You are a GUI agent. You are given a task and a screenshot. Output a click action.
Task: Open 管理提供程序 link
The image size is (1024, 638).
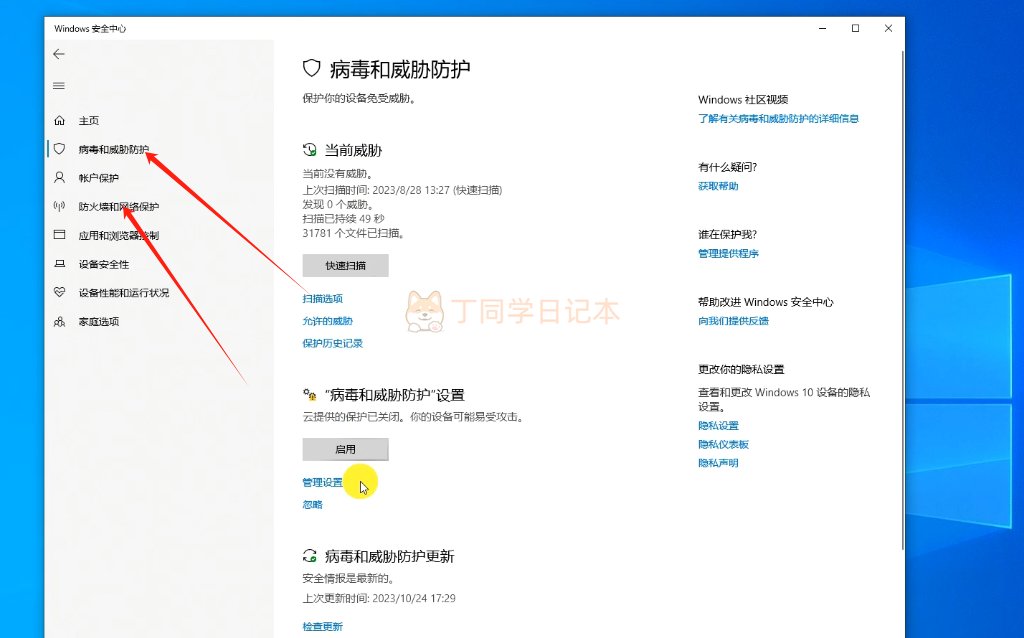[728, 254]
